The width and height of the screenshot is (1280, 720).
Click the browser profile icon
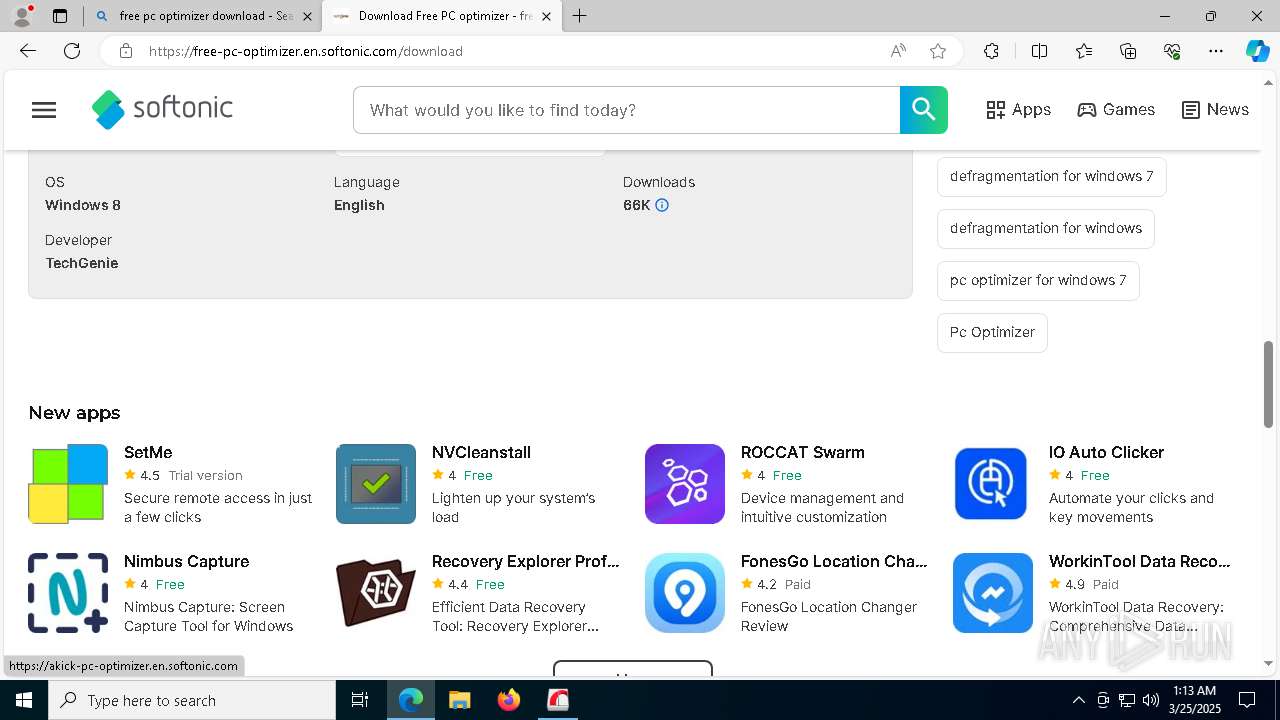click(x=22, y=16)
